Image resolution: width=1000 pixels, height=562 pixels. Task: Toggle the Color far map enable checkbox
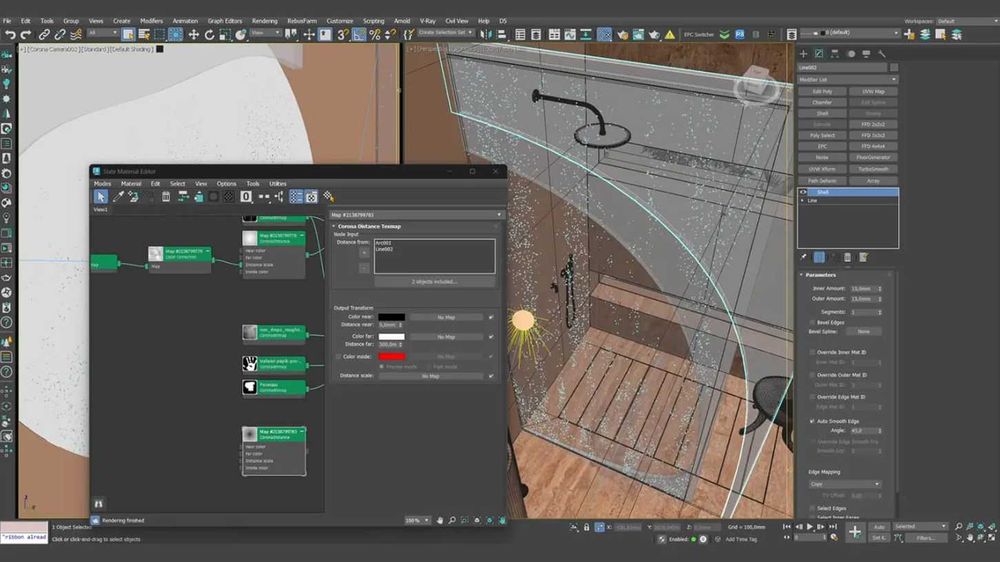491,337
